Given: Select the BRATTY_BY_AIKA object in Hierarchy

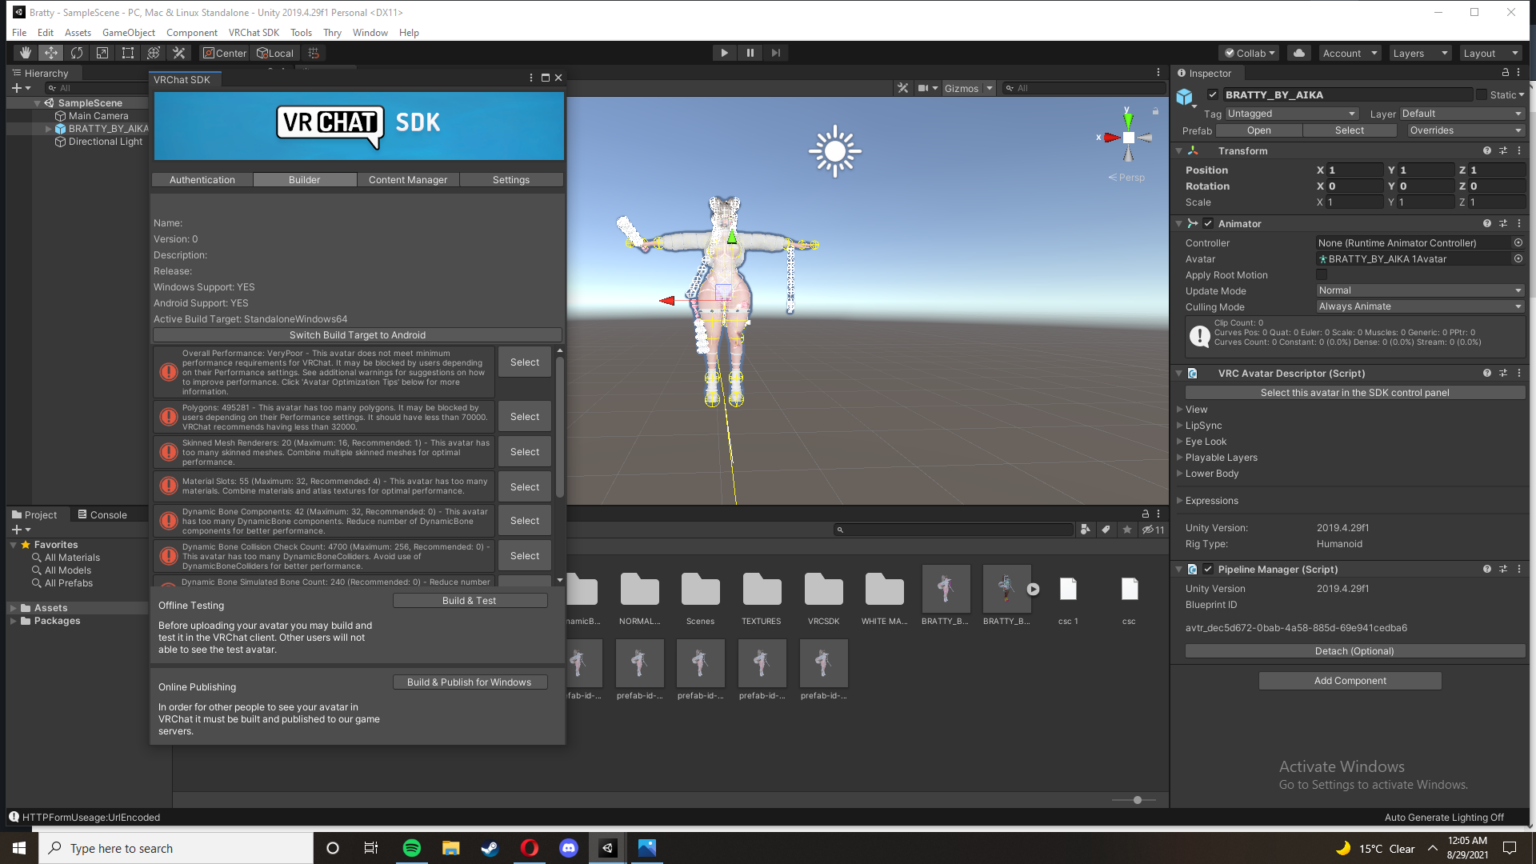Looking at the screenshot, I should pos(104,128).
